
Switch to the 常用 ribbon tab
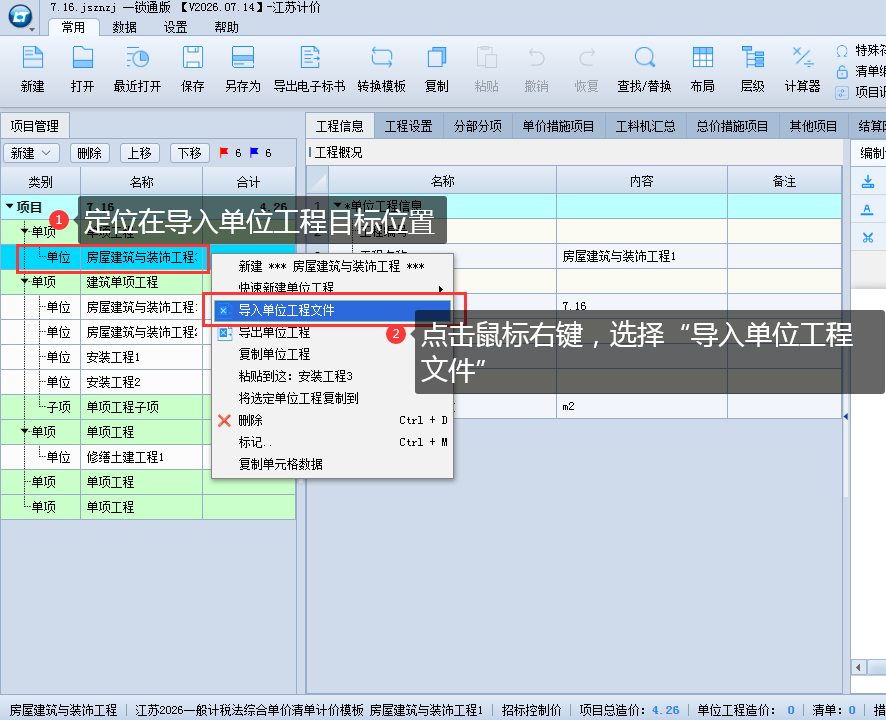pos(73,27)
